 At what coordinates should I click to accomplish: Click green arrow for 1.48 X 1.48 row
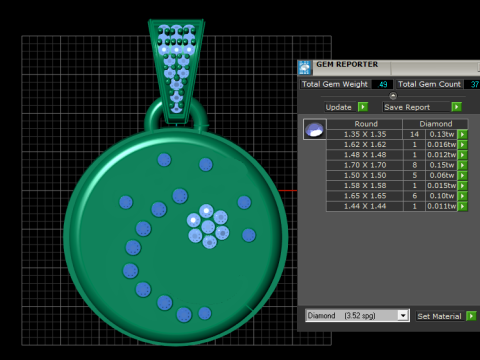462,155
